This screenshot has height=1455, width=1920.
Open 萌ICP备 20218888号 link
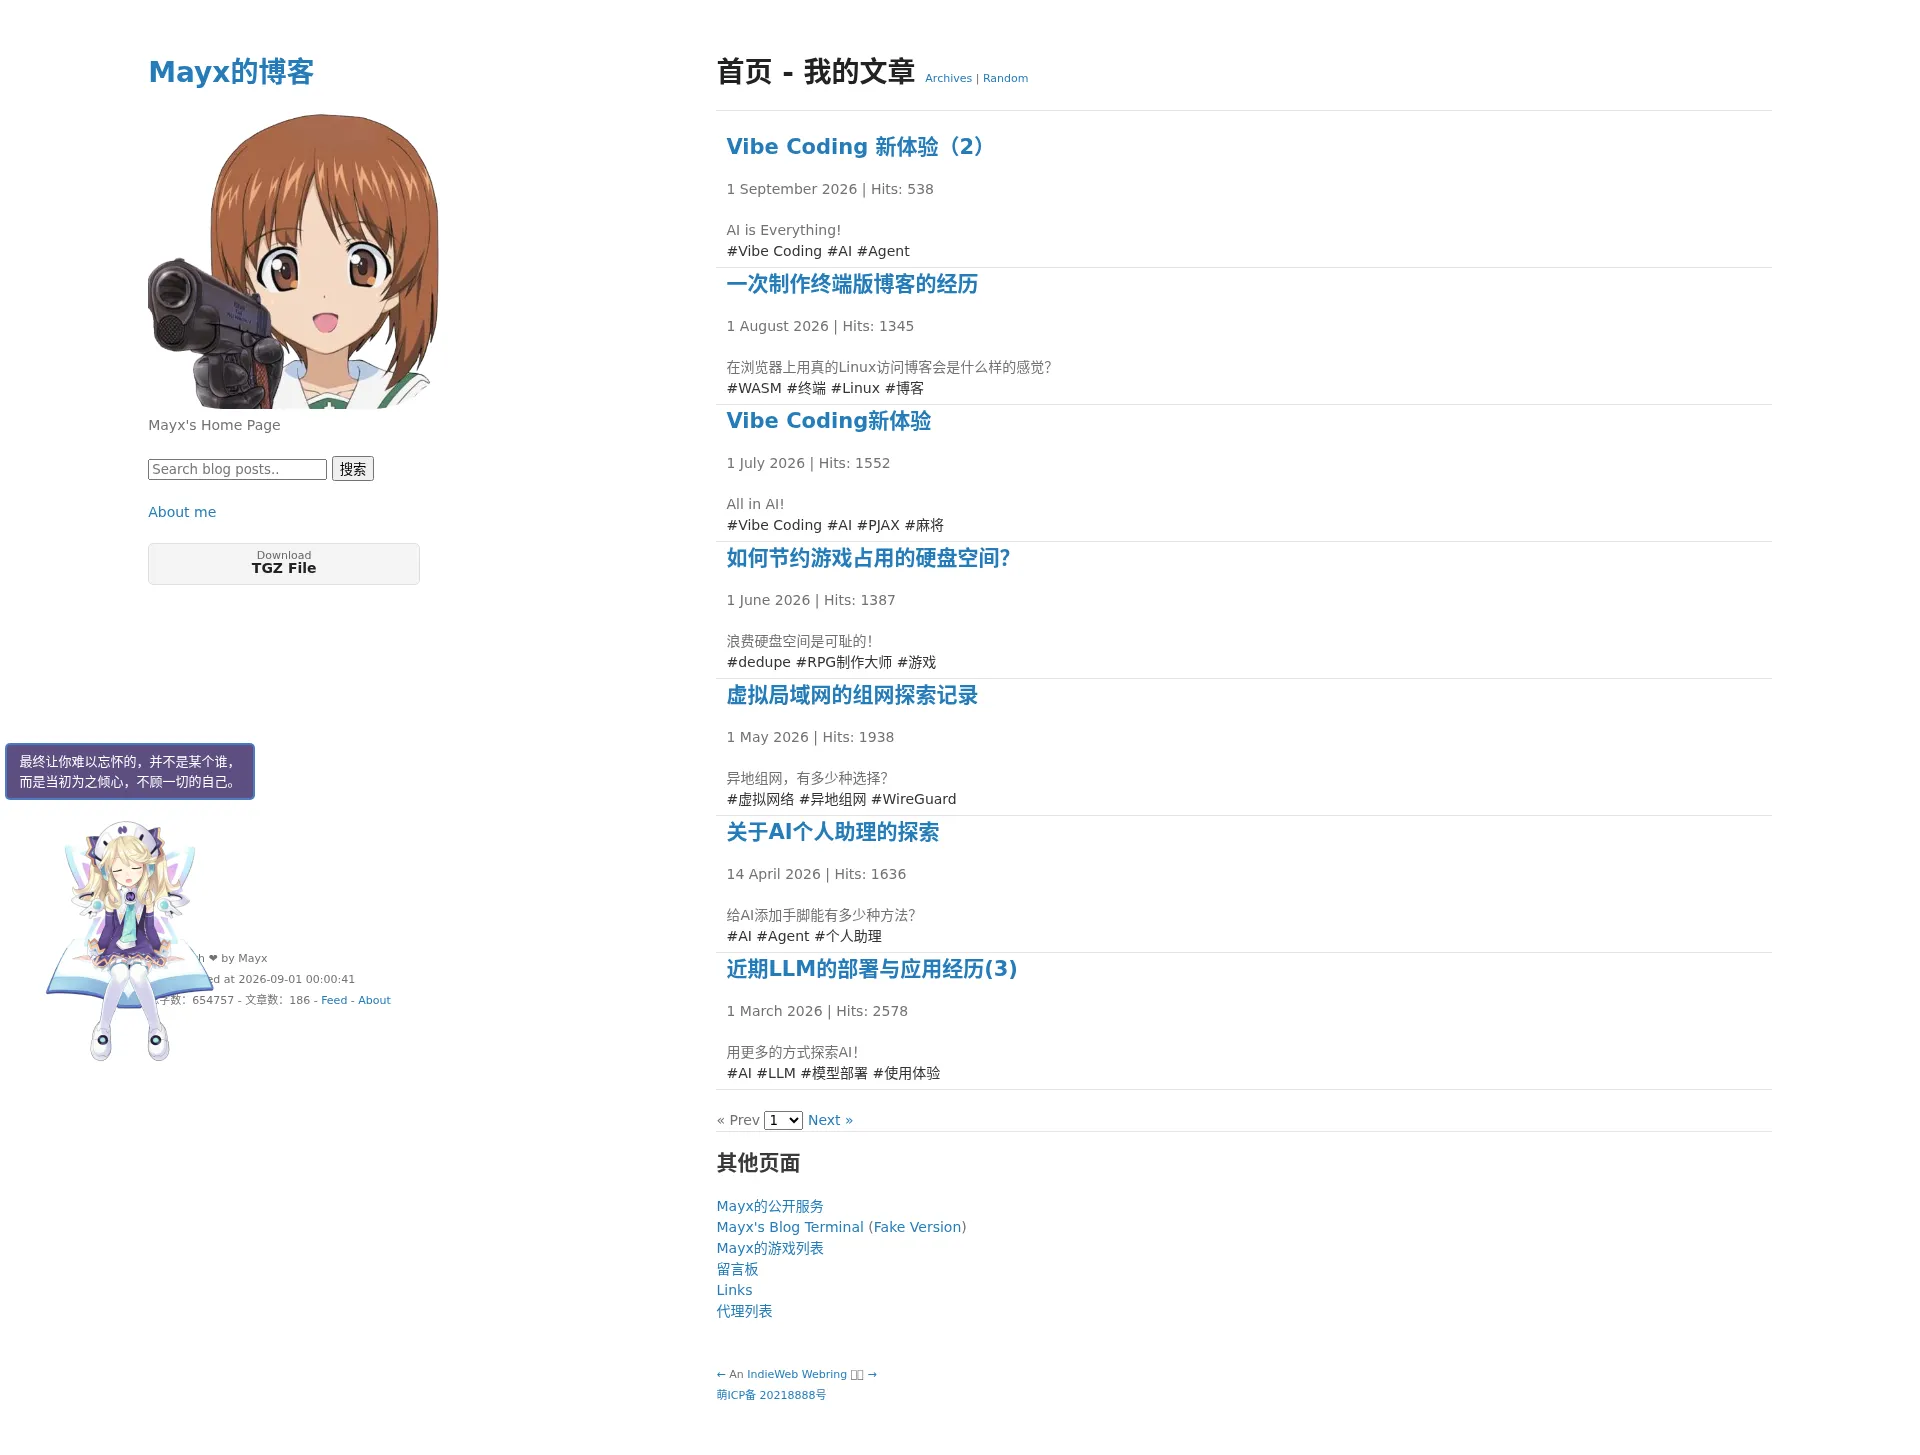pos(771,1395)
